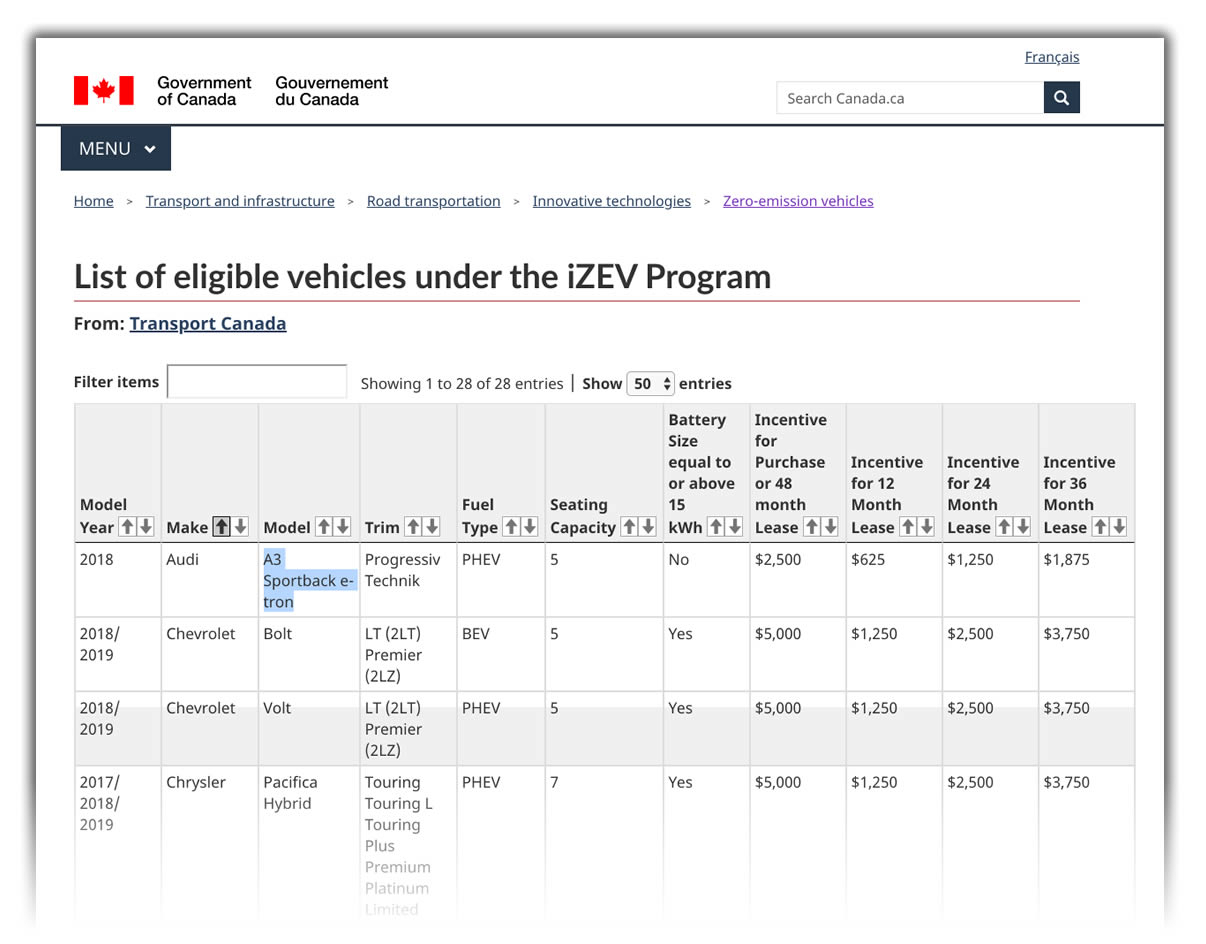
Task: Sort 12 Month Lease incentive ascending
Action: pyautogui.click(x=908, y=527)
